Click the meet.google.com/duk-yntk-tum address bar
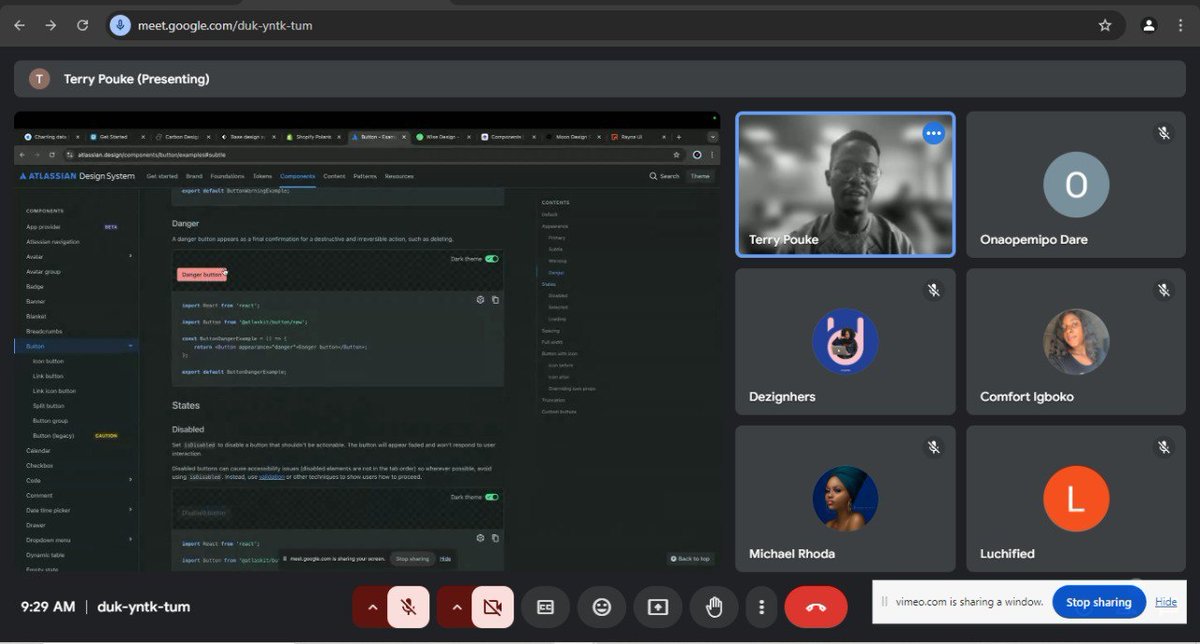This screenshot has height=644, width=1200. (615, 25)
